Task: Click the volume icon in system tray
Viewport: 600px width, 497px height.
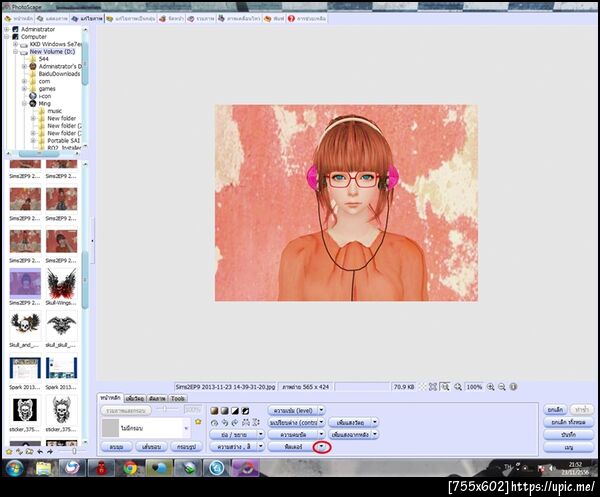Action: (x=551, y=468)
